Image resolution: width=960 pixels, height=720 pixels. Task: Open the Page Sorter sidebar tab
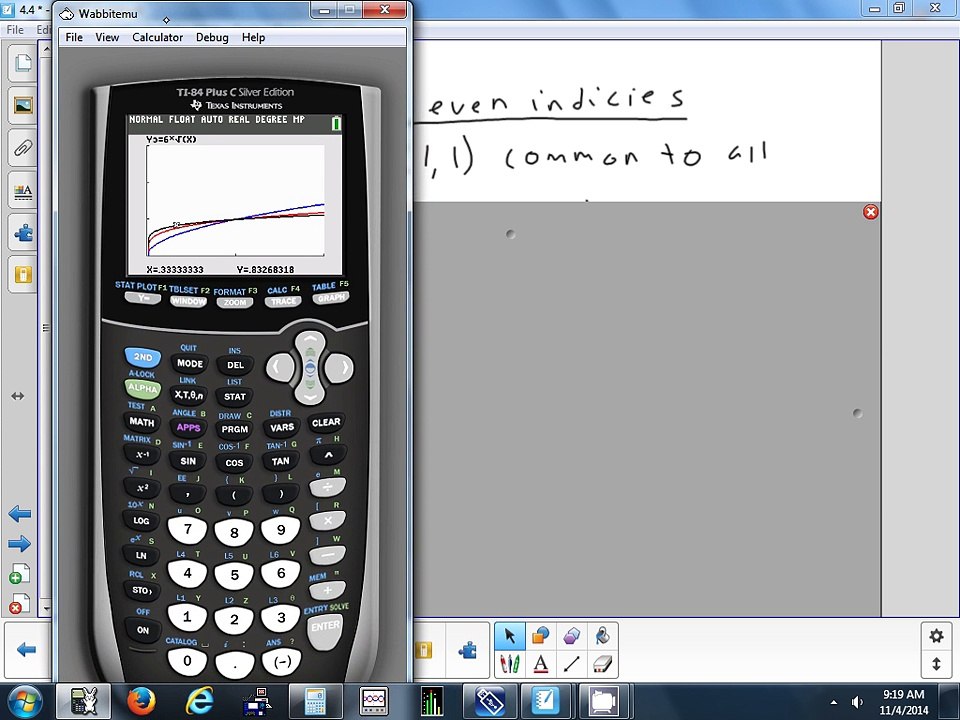[23, 62]
